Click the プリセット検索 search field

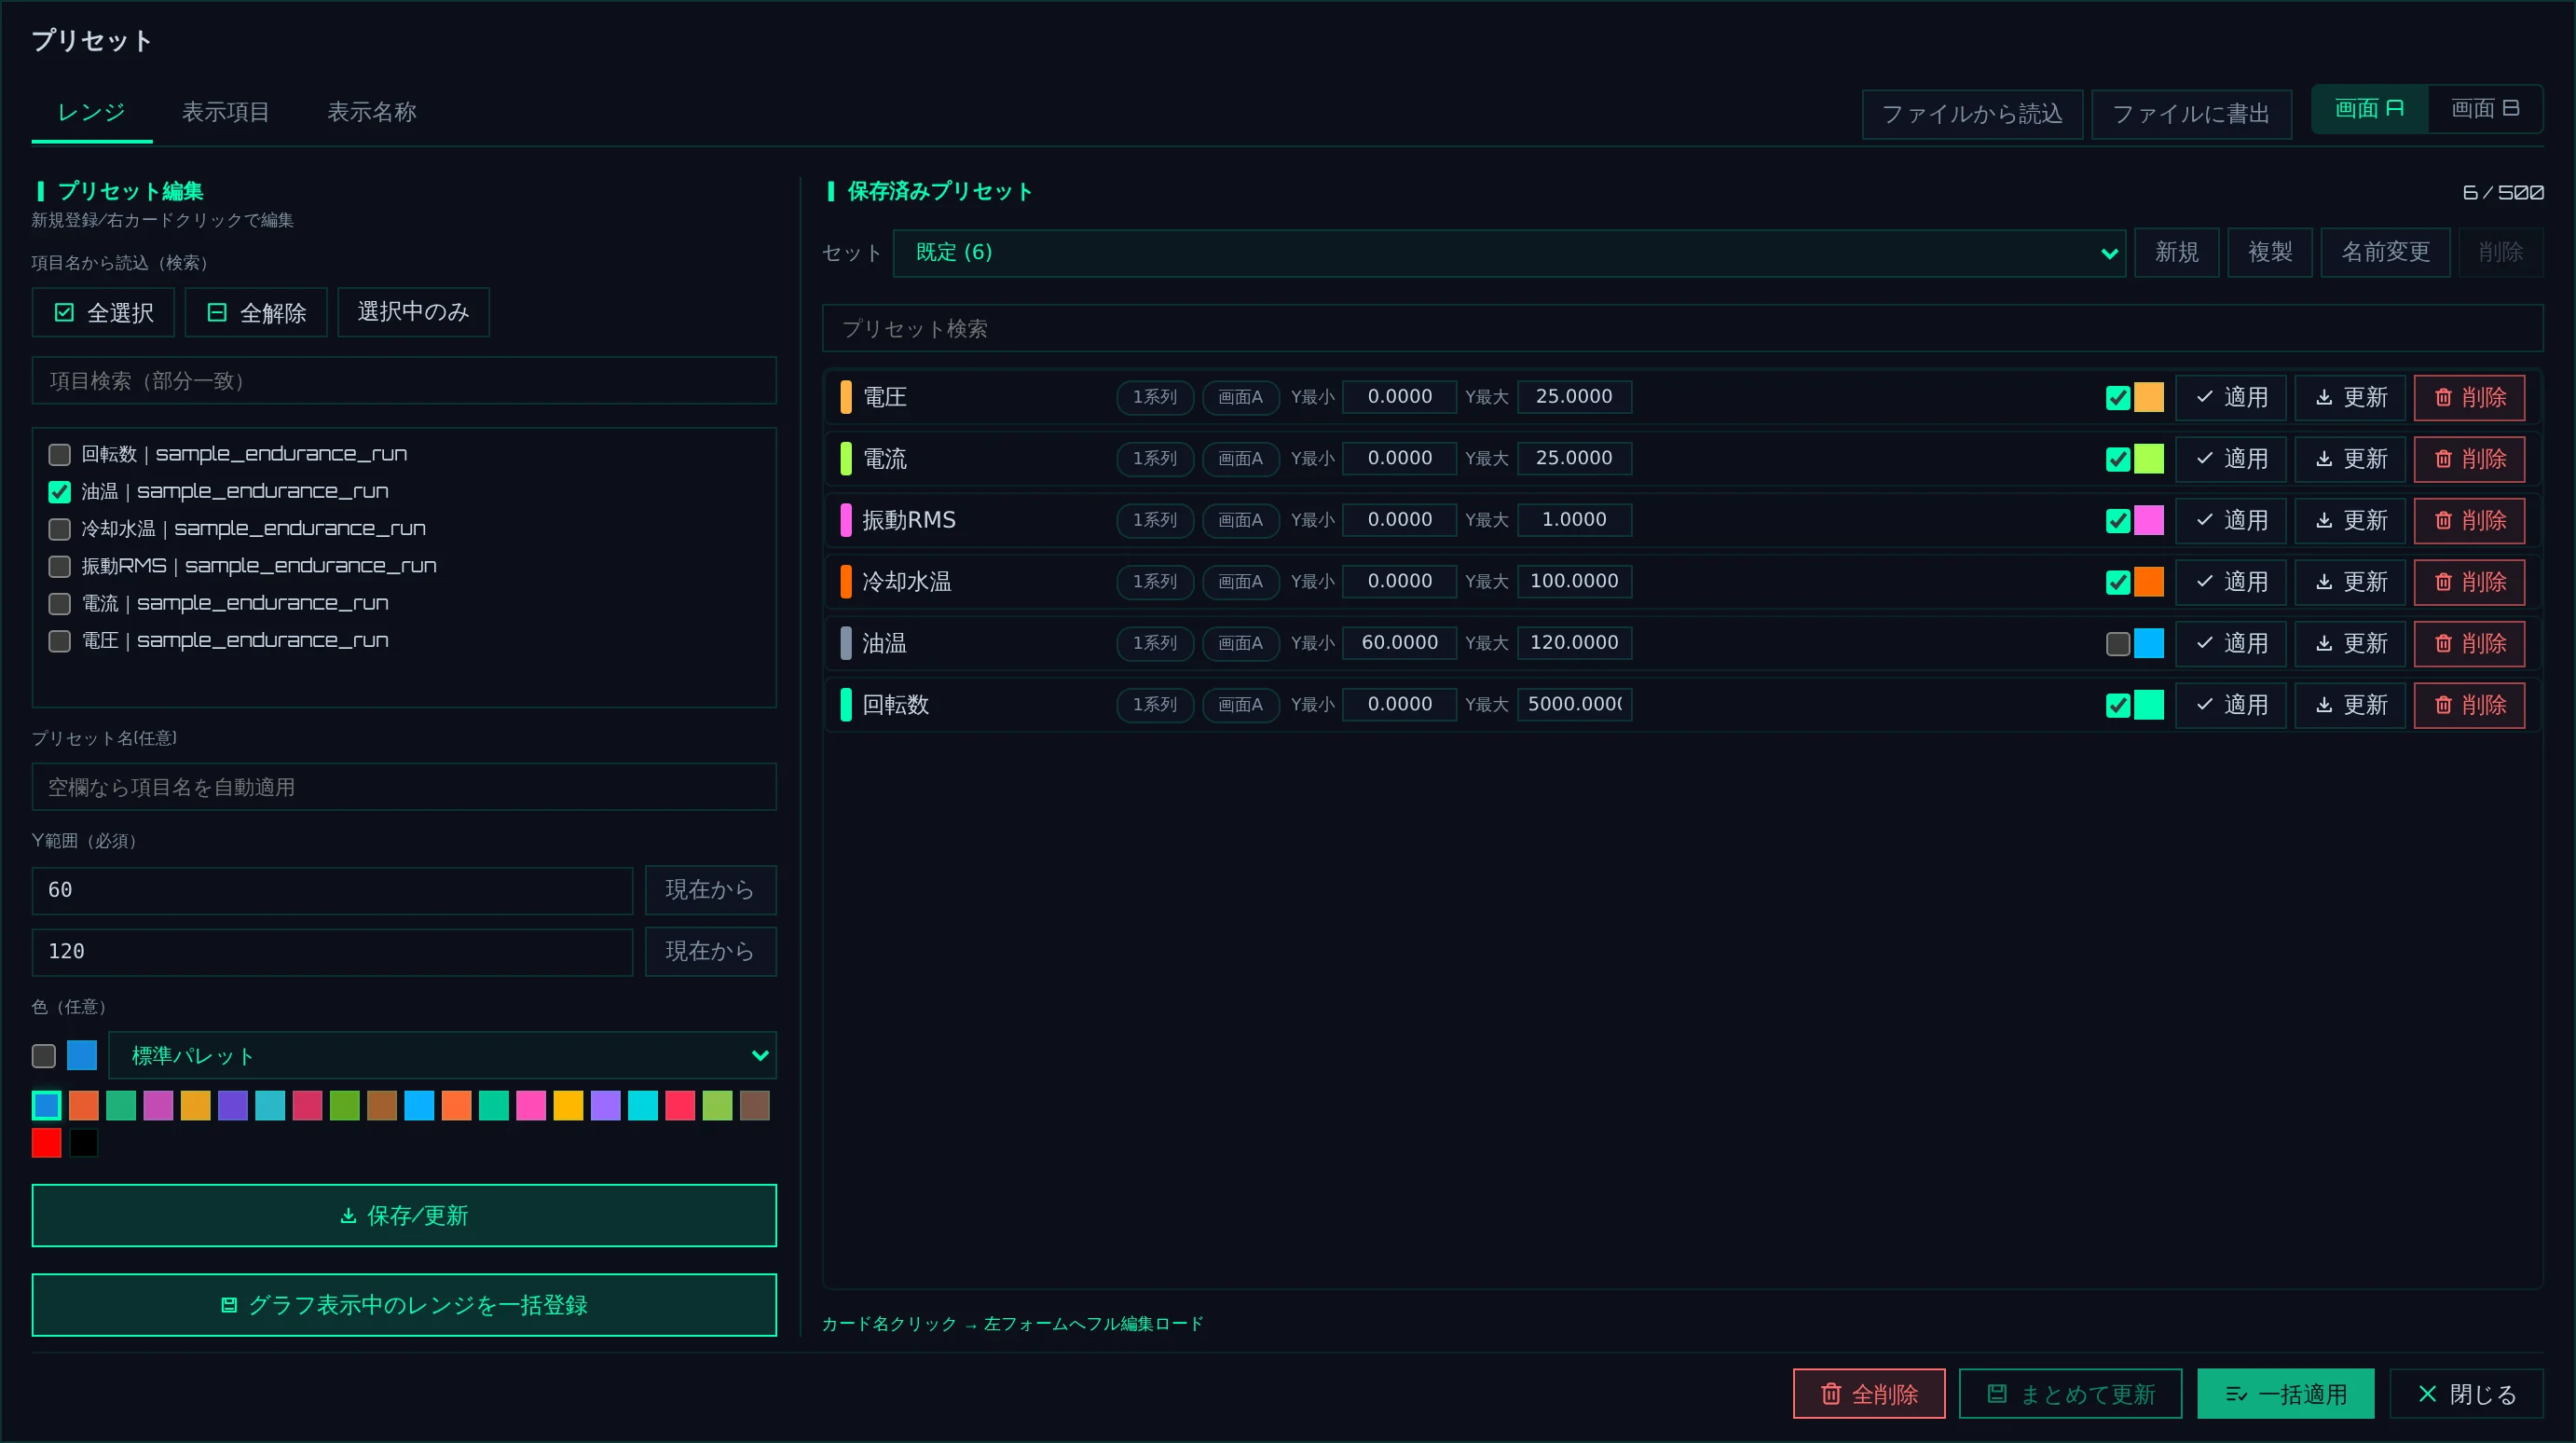(x=1682, y=329)
